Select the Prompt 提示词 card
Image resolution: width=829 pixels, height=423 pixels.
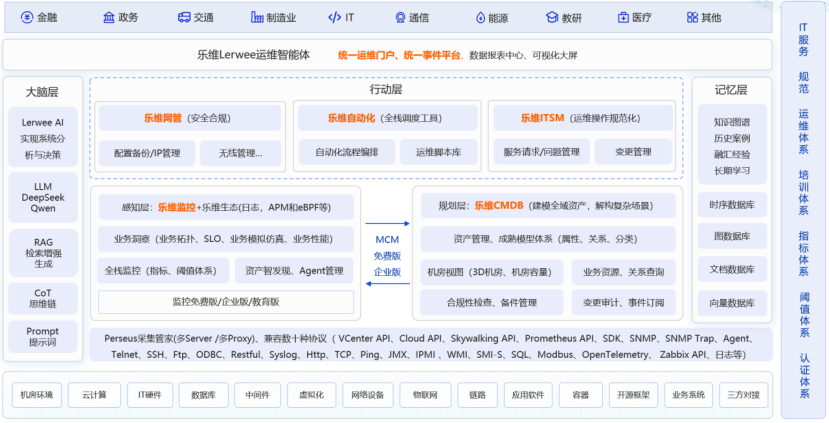[43, 337]
